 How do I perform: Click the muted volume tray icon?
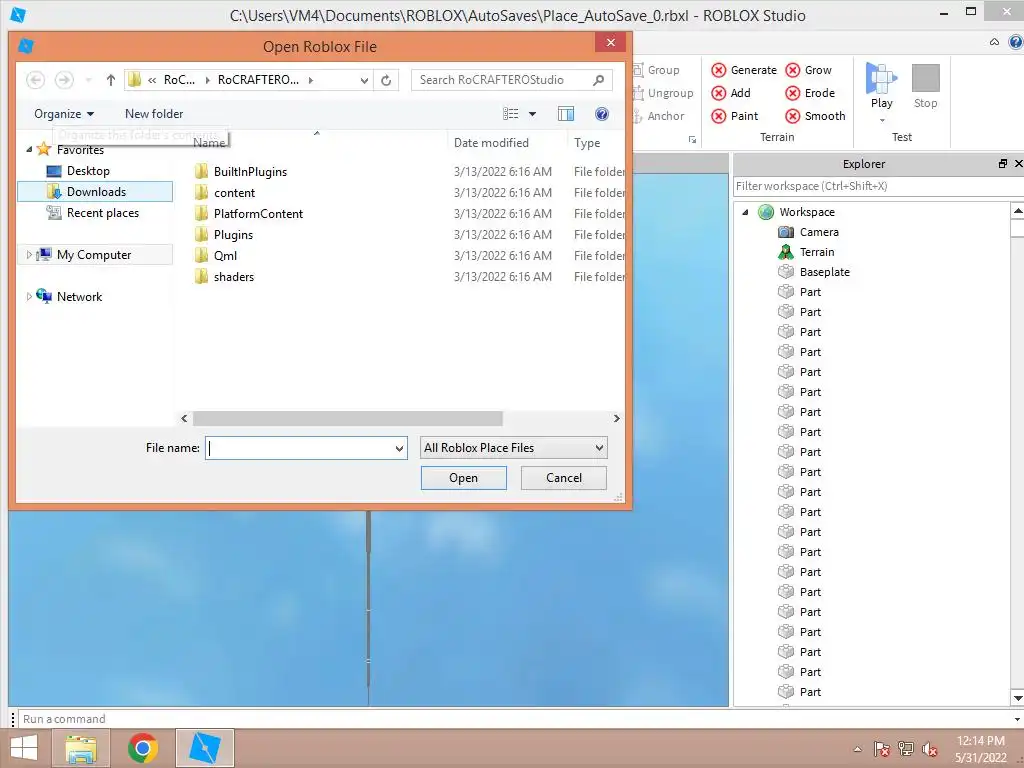coord(929,749)
